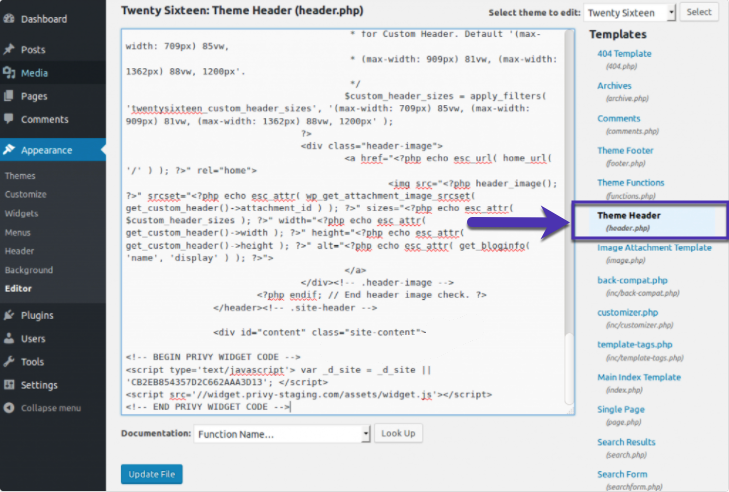The height and width of the screenshot is (492, 729).
Task: Open the Users menu label
Action: 33,339
